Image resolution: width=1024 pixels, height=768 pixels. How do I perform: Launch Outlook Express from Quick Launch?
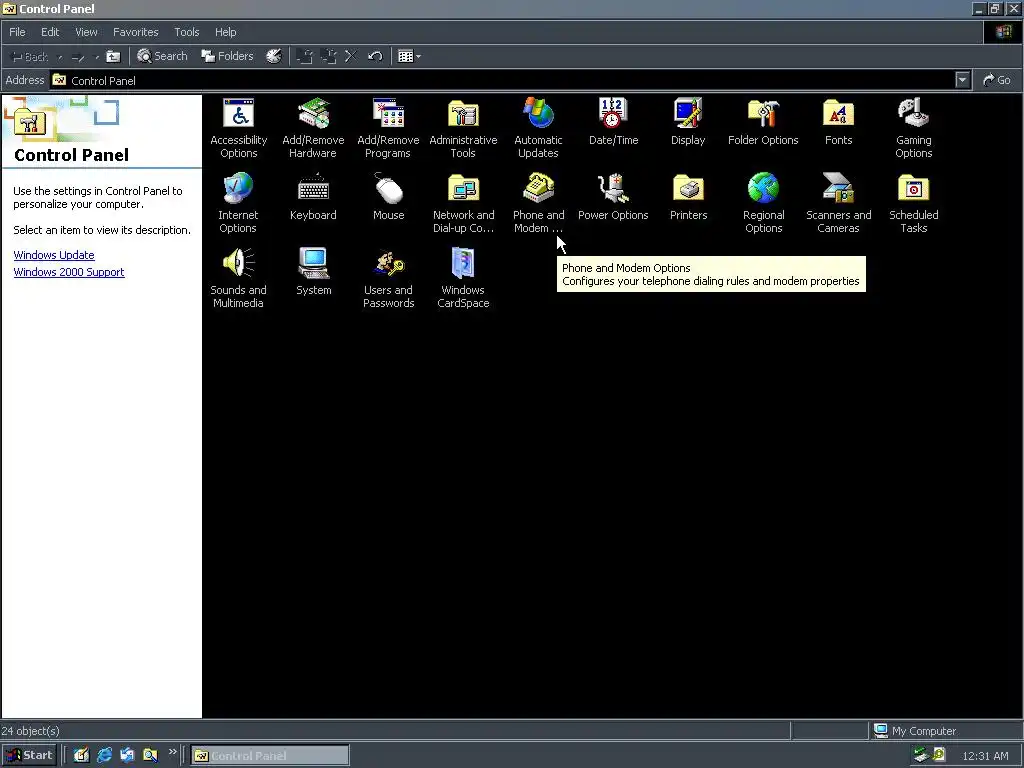click(x=127, y=756)
